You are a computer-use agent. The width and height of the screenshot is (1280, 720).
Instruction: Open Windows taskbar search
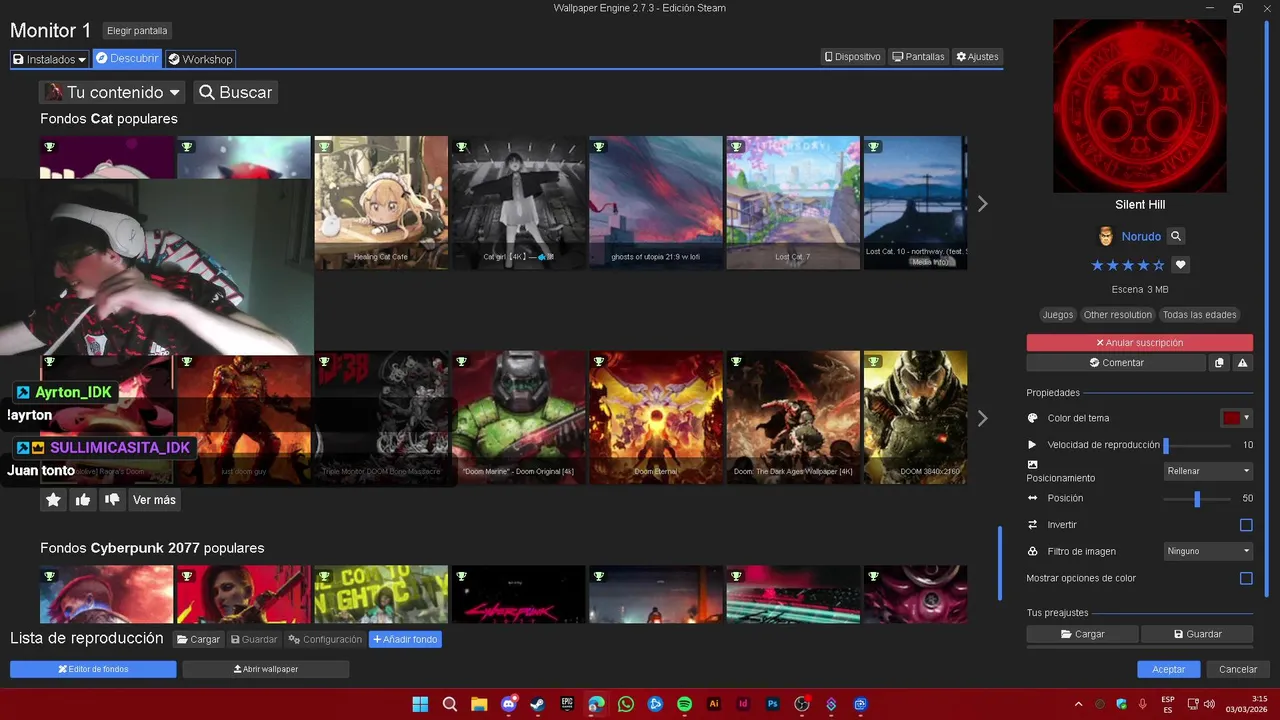click(x=450, y=704)
